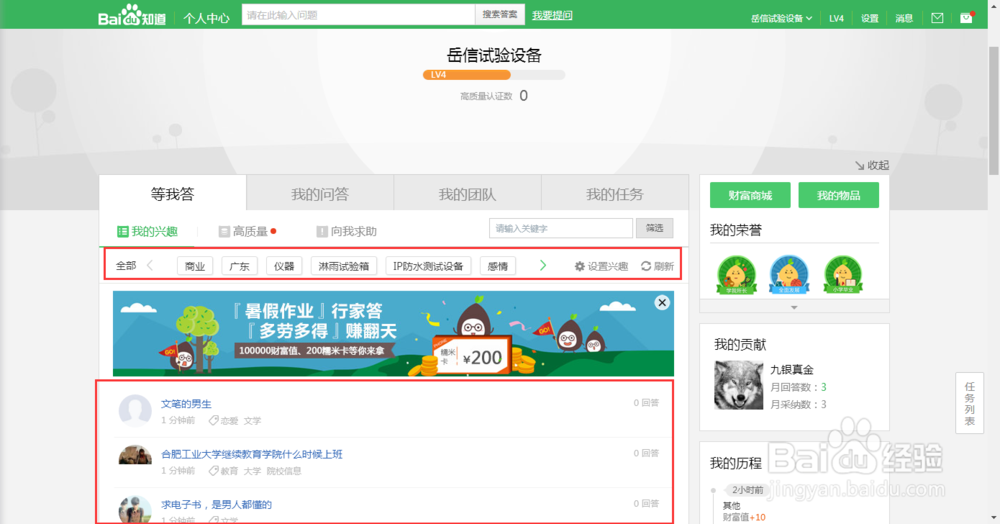Focus the header question search field
The height and width of the screenshot is (524, 1000).
[x=358, y=15]
